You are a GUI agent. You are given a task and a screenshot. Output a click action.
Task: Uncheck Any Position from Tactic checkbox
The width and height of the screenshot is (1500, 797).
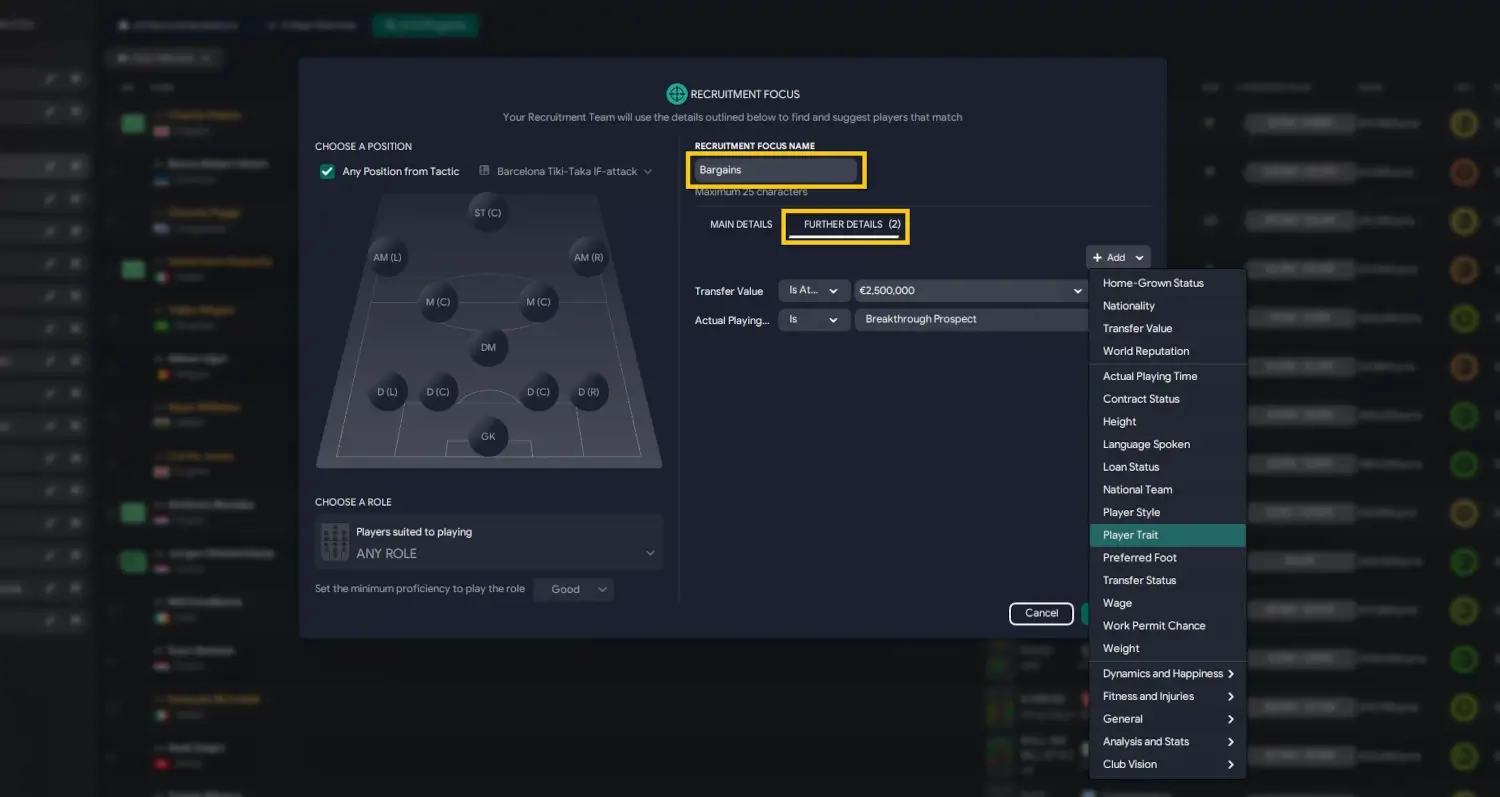(327, 171)
